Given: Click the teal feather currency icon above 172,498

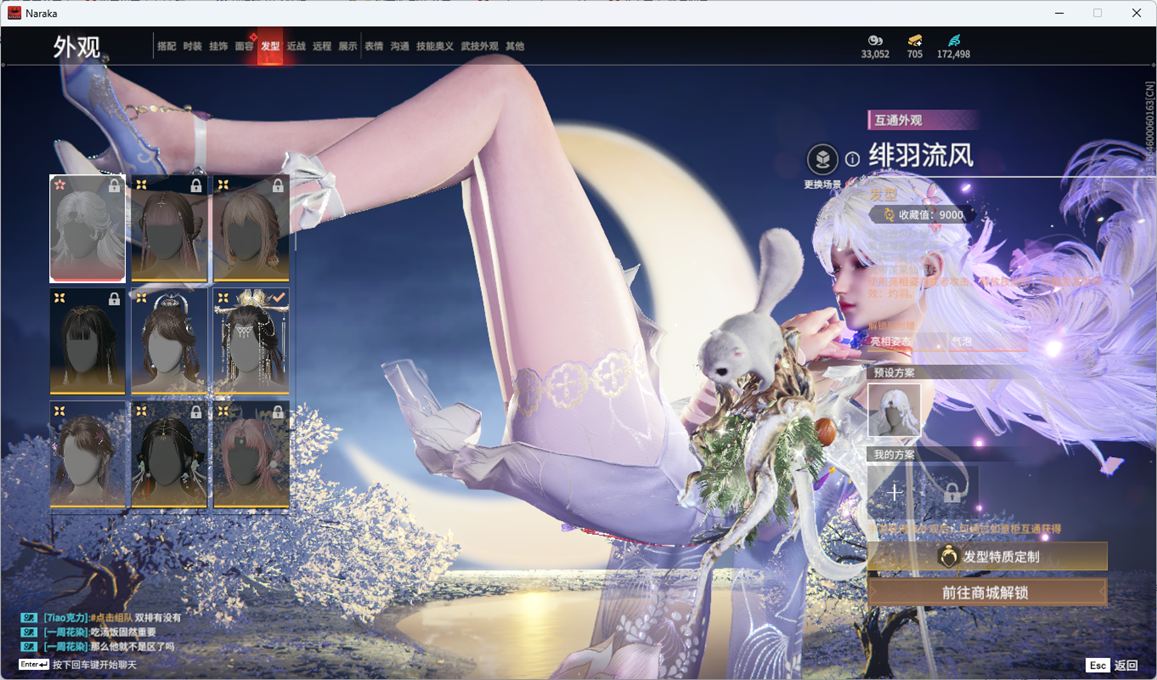Looking at the screenshot, I should 953,40.
